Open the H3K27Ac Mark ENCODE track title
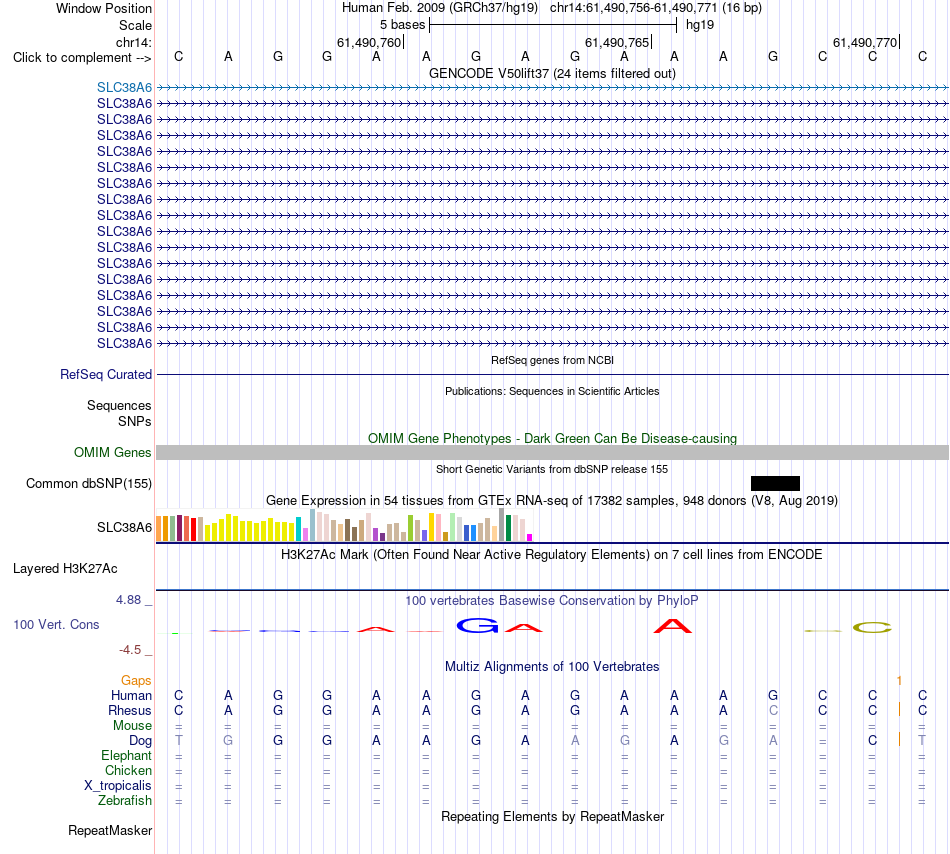 click(x=552, y=554)
